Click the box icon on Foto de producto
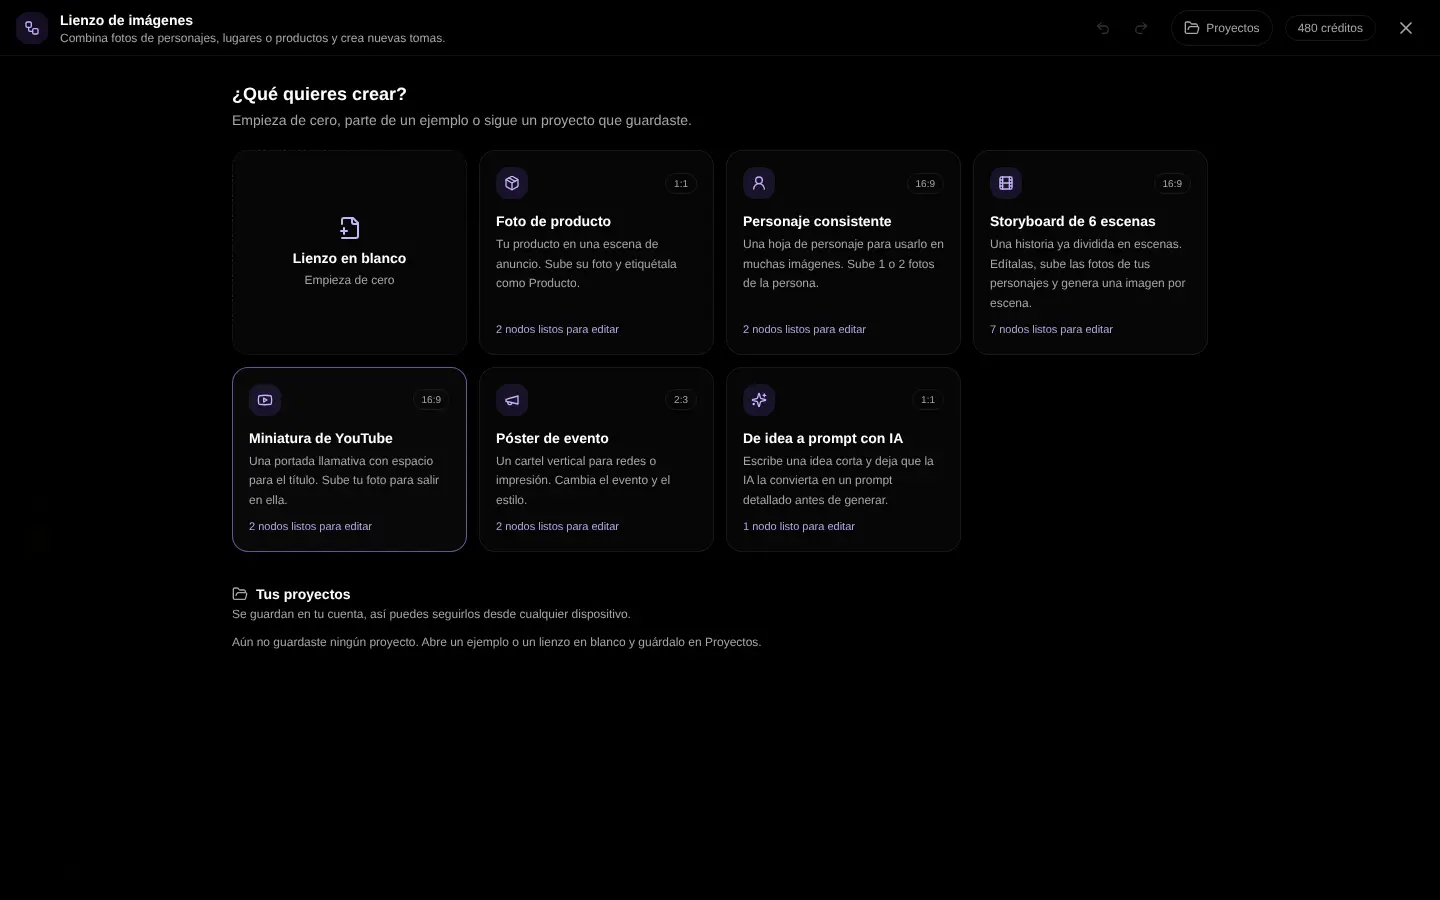The height and width of the screenshot is (900, 1440). point(512,183)
